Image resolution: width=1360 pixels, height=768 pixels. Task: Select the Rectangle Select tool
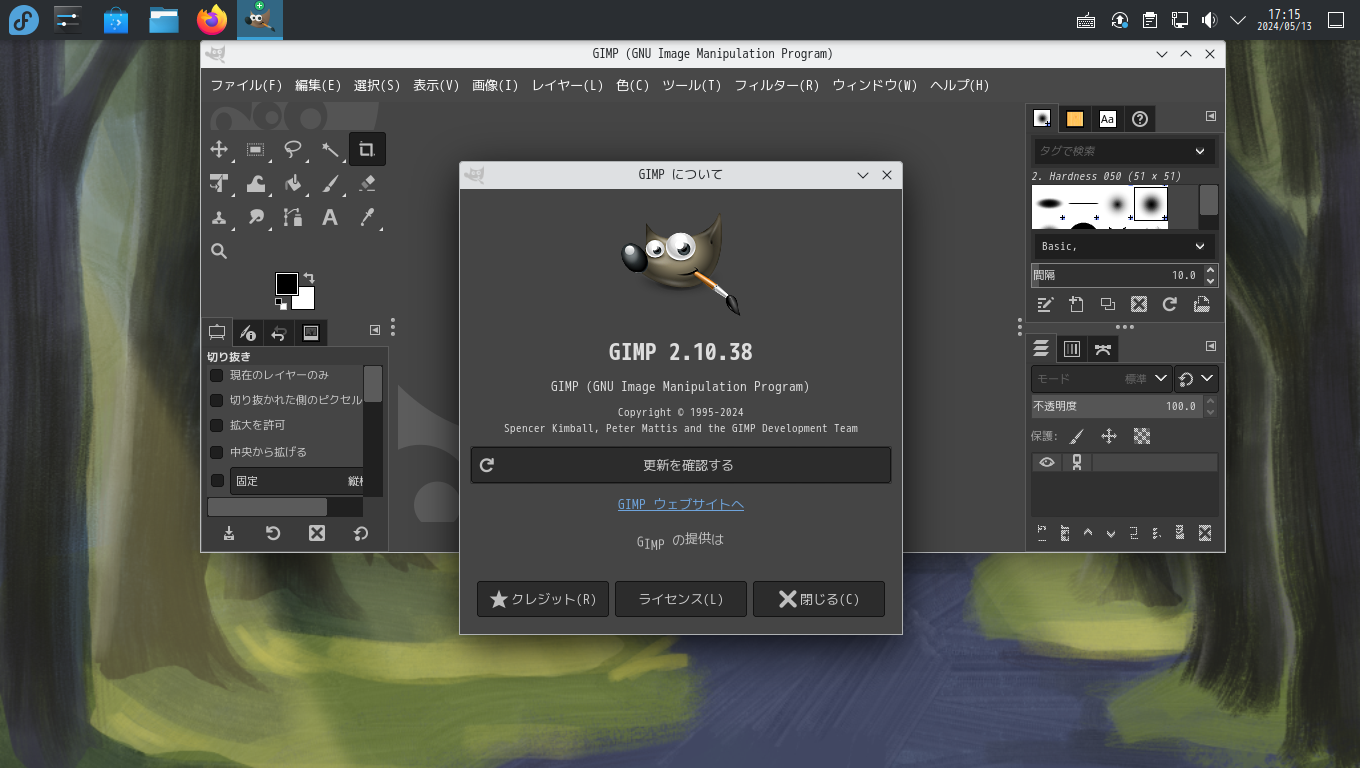(255, 150)
